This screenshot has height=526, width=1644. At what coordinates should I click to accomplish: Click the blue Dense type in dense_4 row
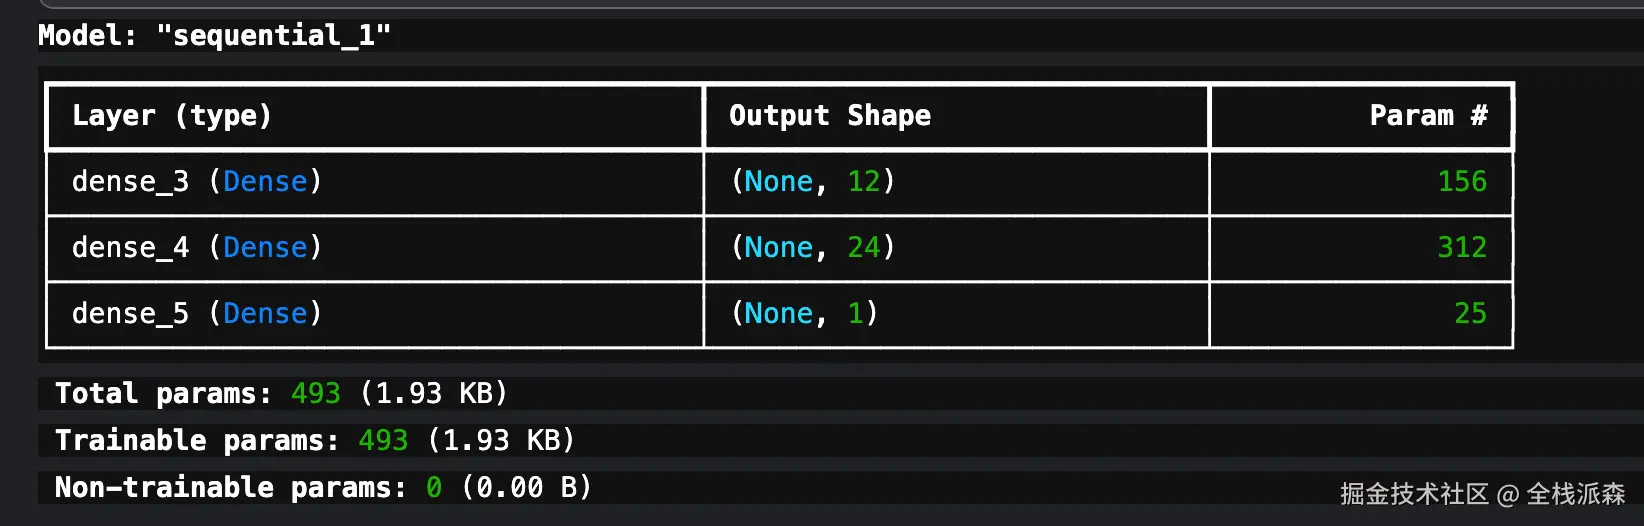coord(265,248)
